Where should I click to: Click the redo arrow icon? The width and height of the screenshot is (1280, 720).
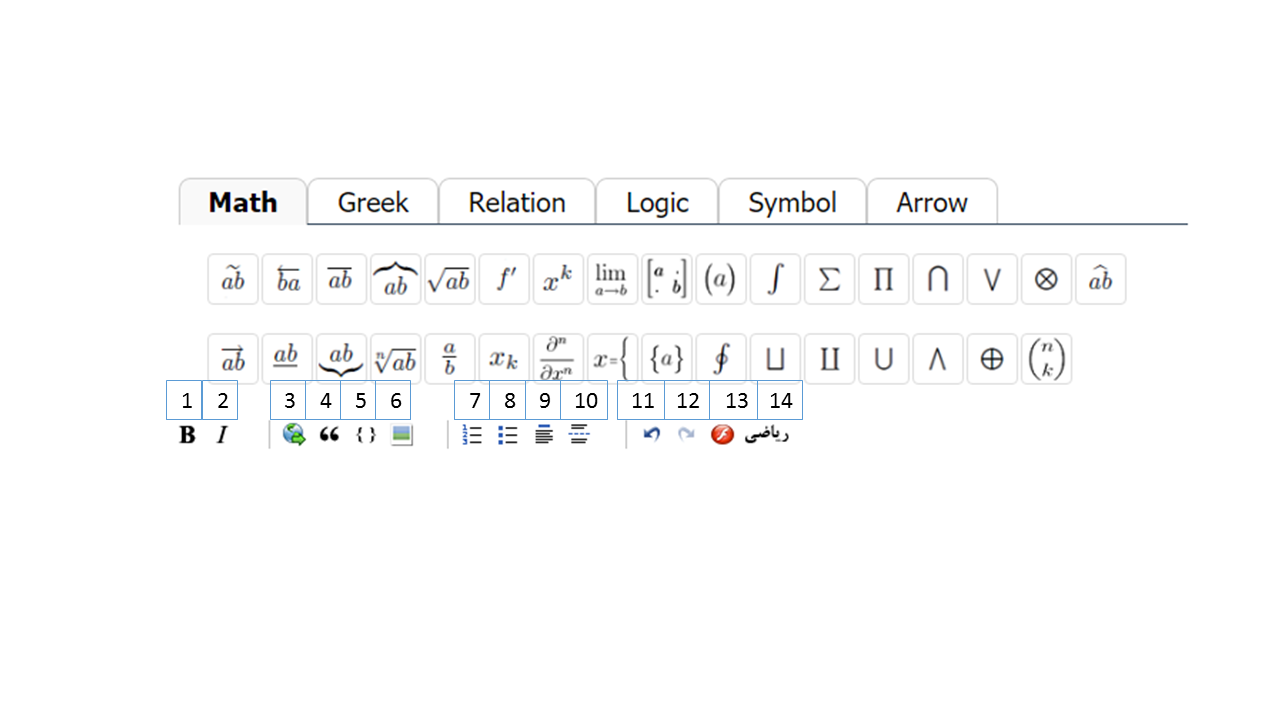[x=686, y=434]
